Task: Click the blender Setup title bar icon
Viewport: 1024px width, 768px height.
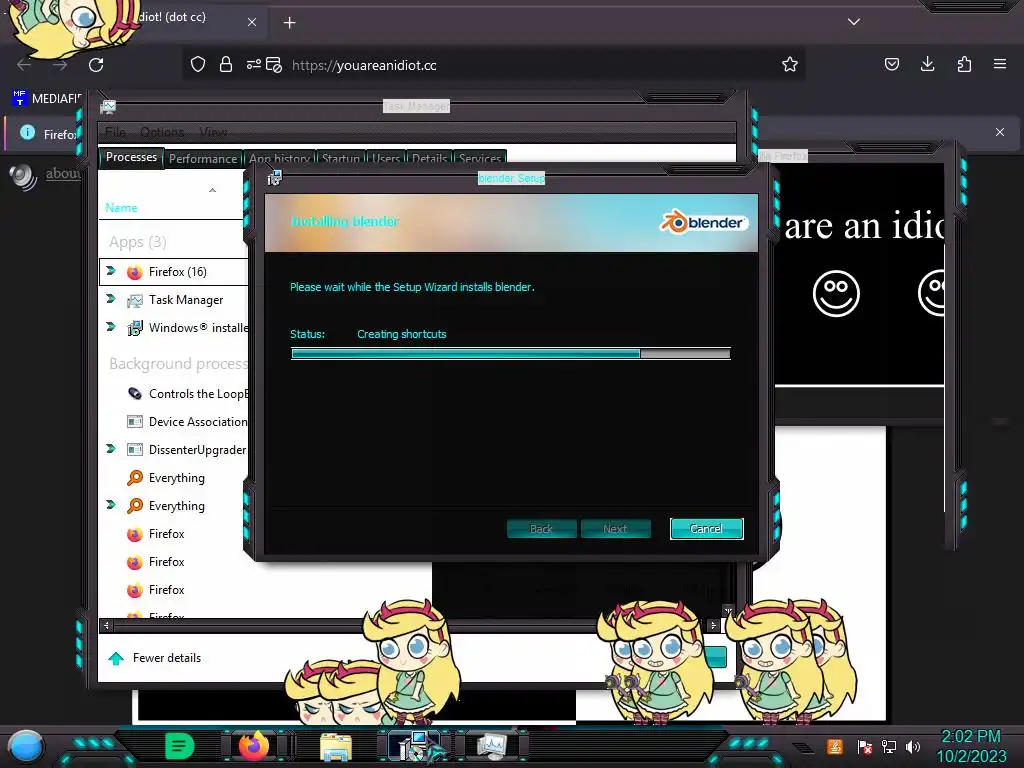Action: point(274,177)
